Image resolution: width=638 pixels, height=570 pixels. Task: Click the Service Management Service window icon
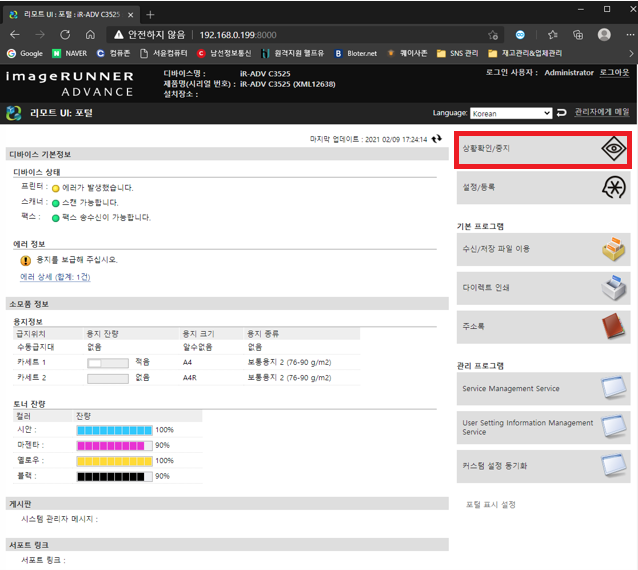pos(614,387)
